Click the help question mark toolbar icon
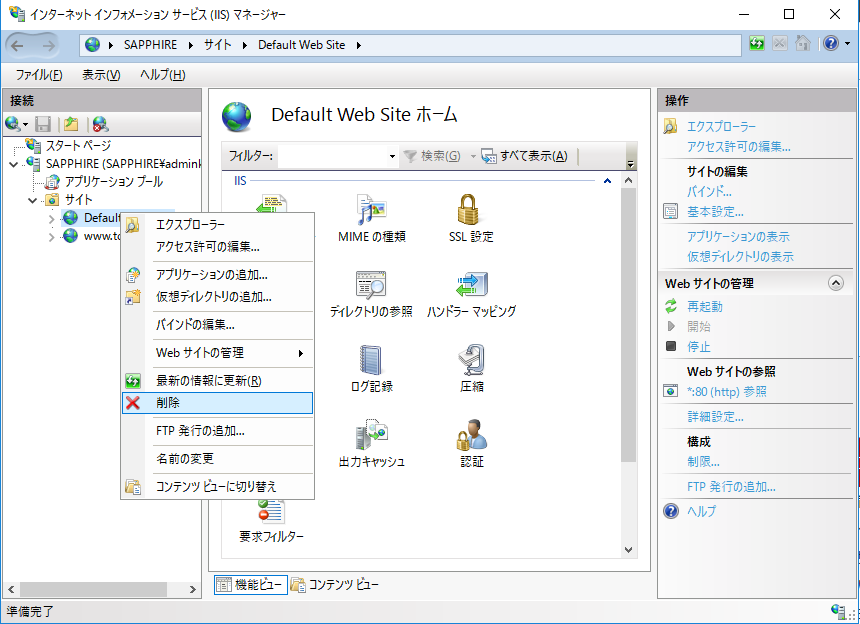The width and height of the screenshot is (860, 624). (x=831, y=43)
